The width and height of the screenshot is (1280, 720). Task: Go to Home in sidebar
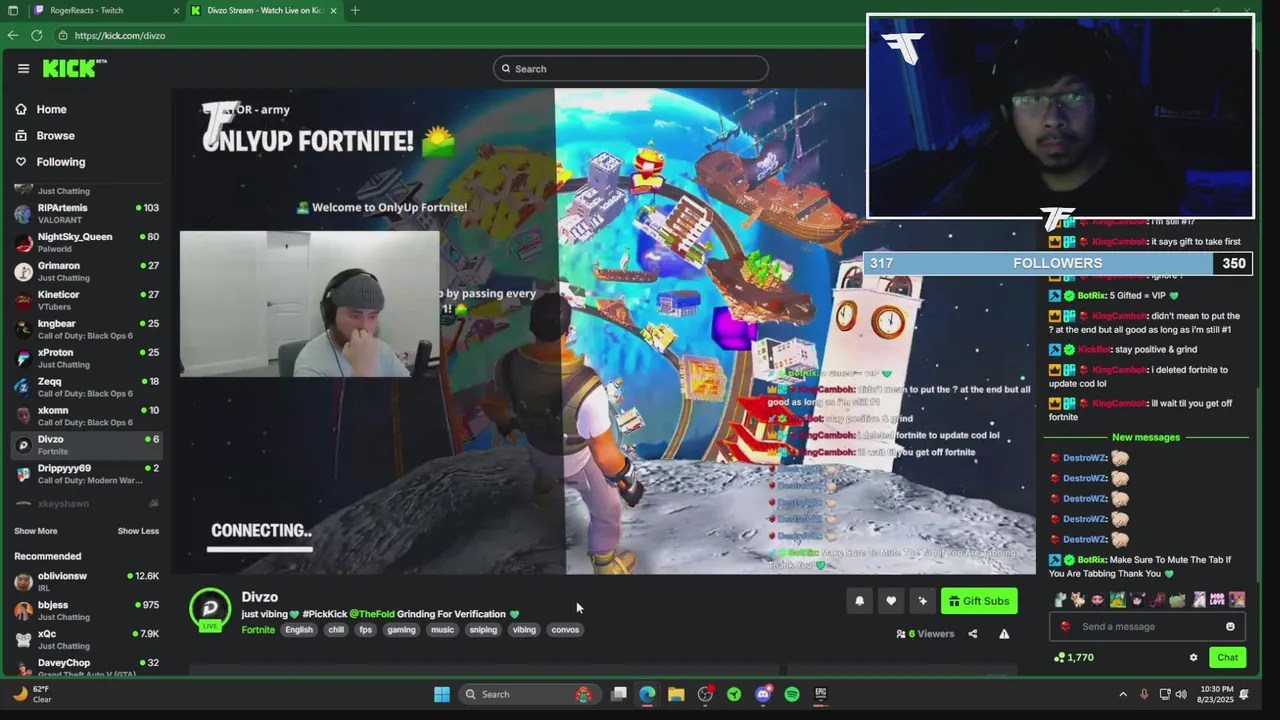pos(51,109)
